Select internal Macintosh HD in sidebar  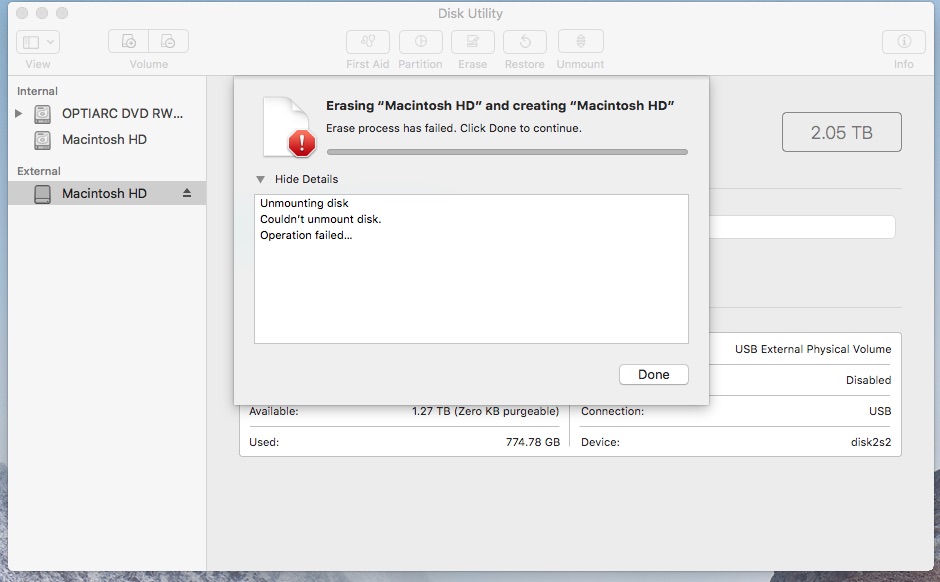tap(104, 140)
